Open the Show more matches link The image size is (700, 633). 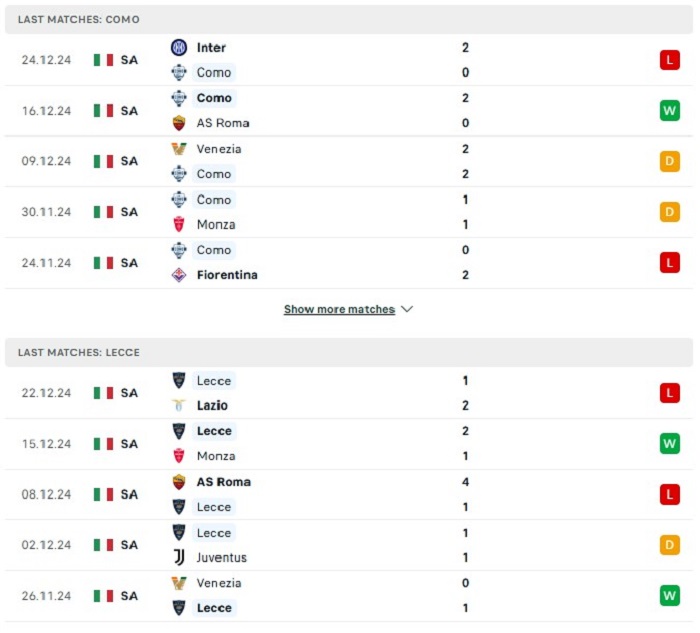[x=339, y=309]
